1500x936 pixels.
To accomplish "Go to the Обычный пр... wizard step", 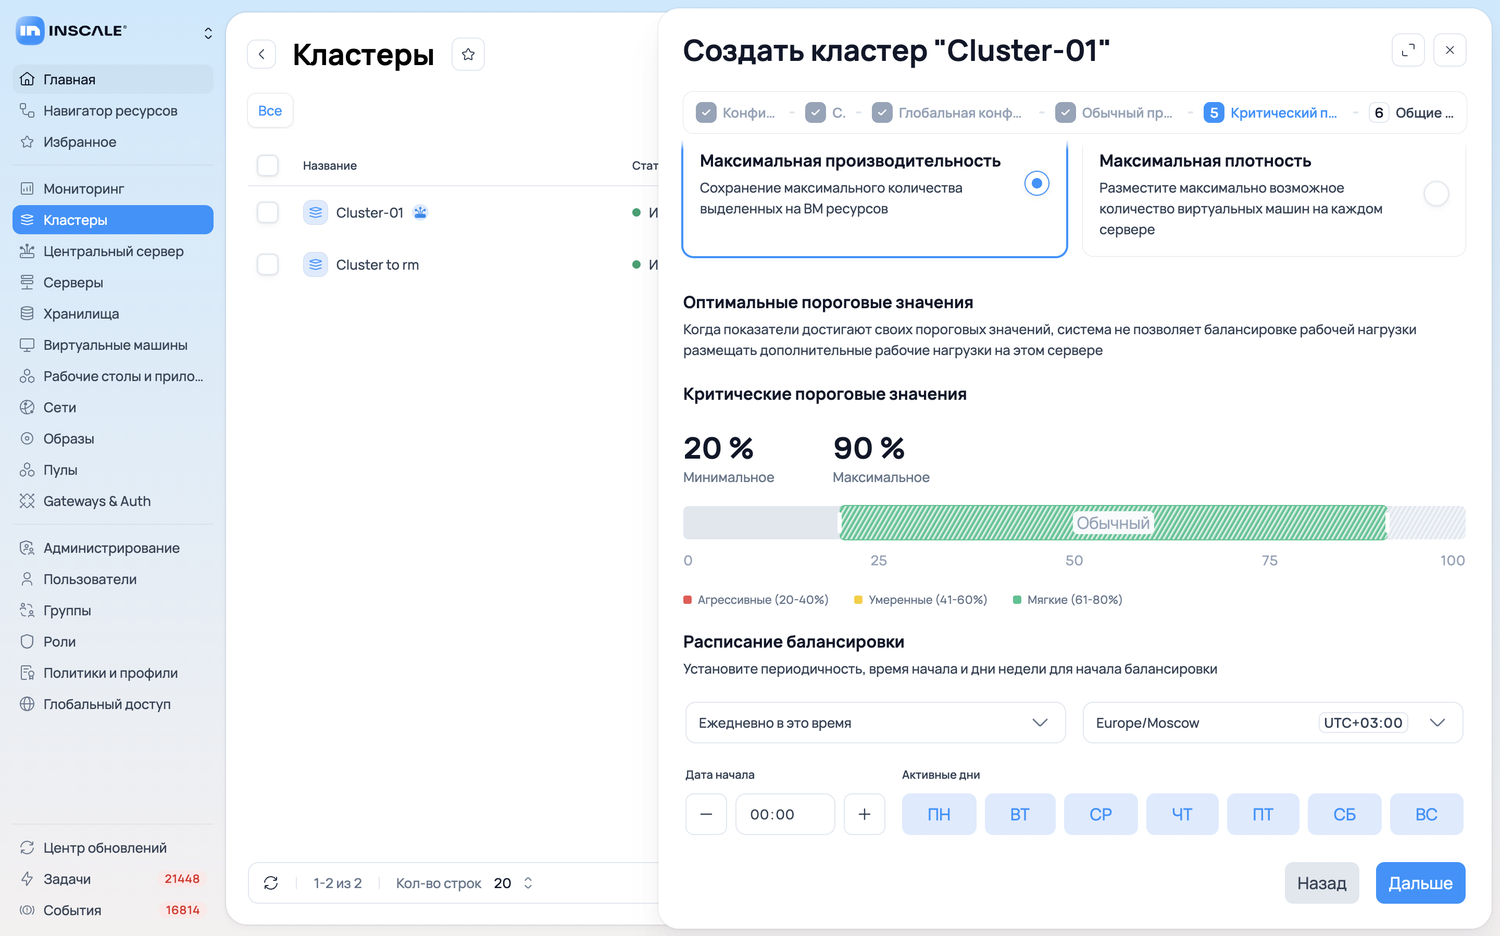I will tap(1115, 113).
